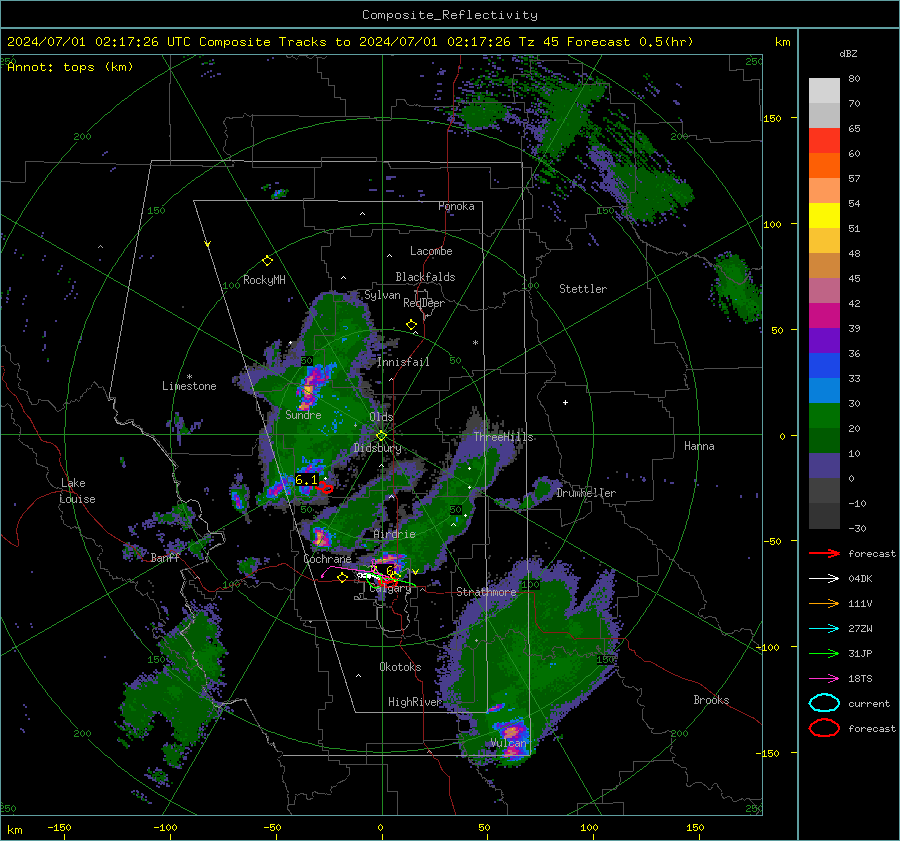Click the RockyMH label
Viewport: 900px width, 841px height.
[264, 280]
